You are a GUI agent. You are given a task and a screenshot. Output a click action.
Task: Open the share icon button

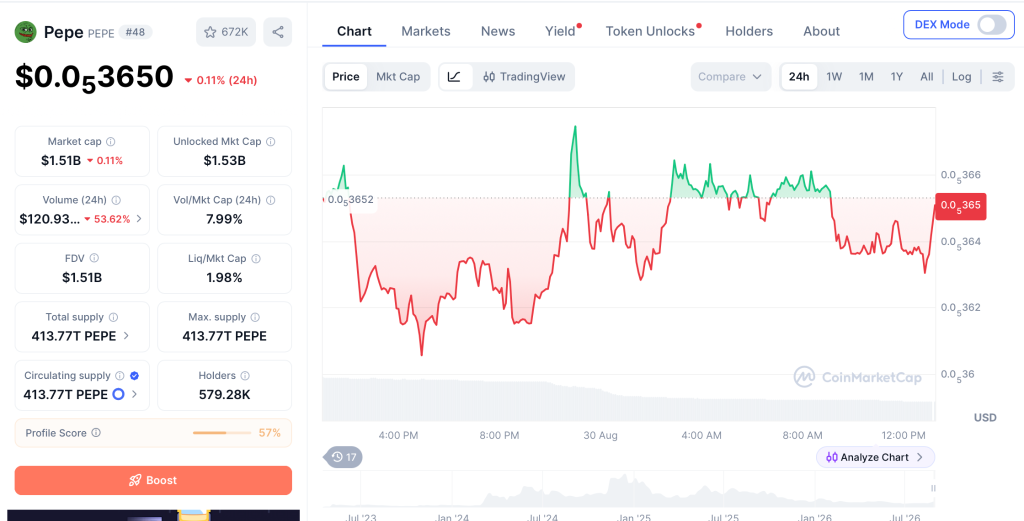(x=278, y=32)
